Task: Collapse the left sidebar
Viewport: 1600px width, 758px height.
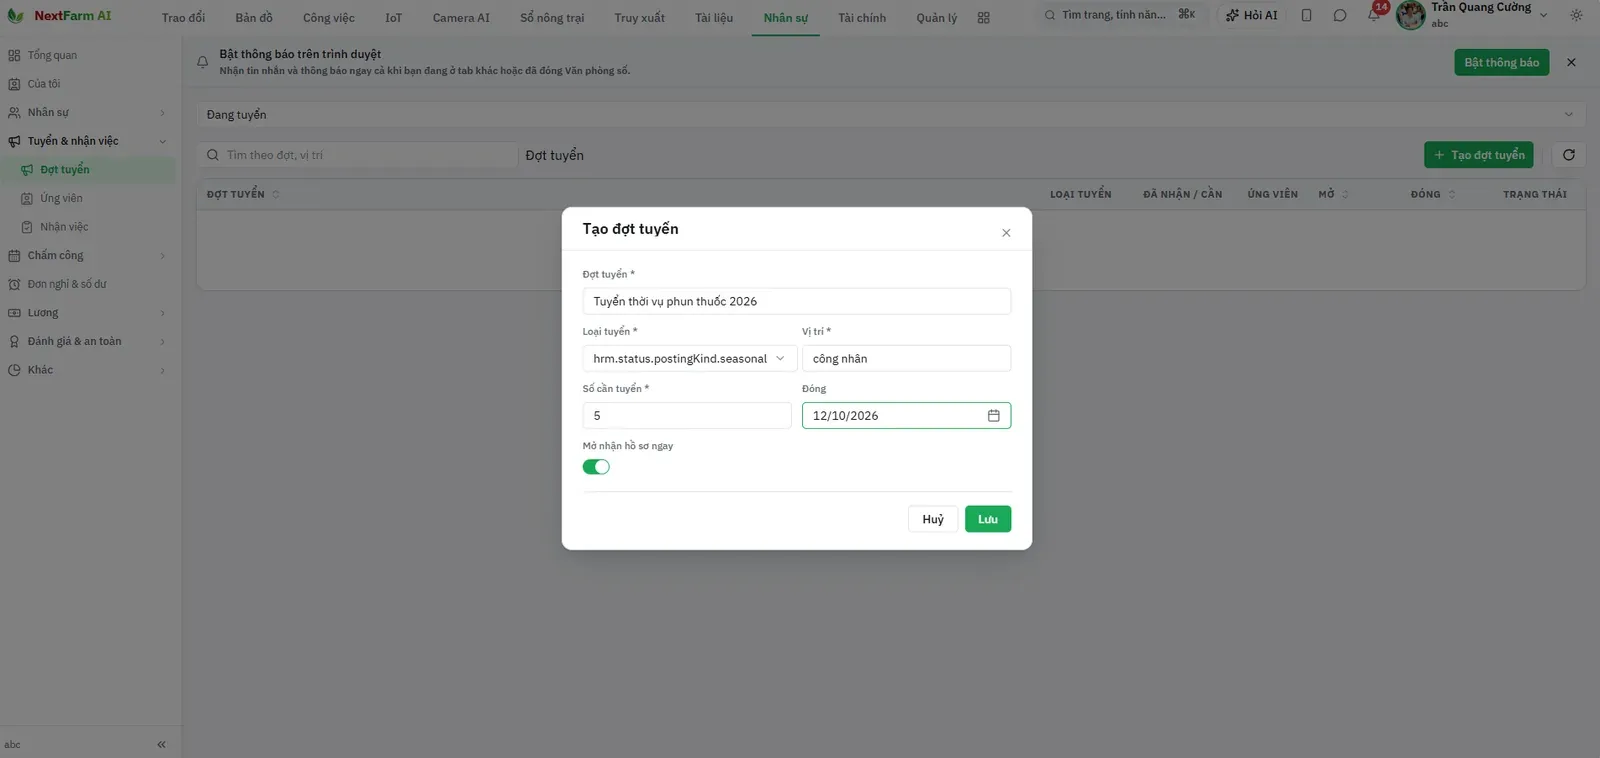Action: [161, 744]
